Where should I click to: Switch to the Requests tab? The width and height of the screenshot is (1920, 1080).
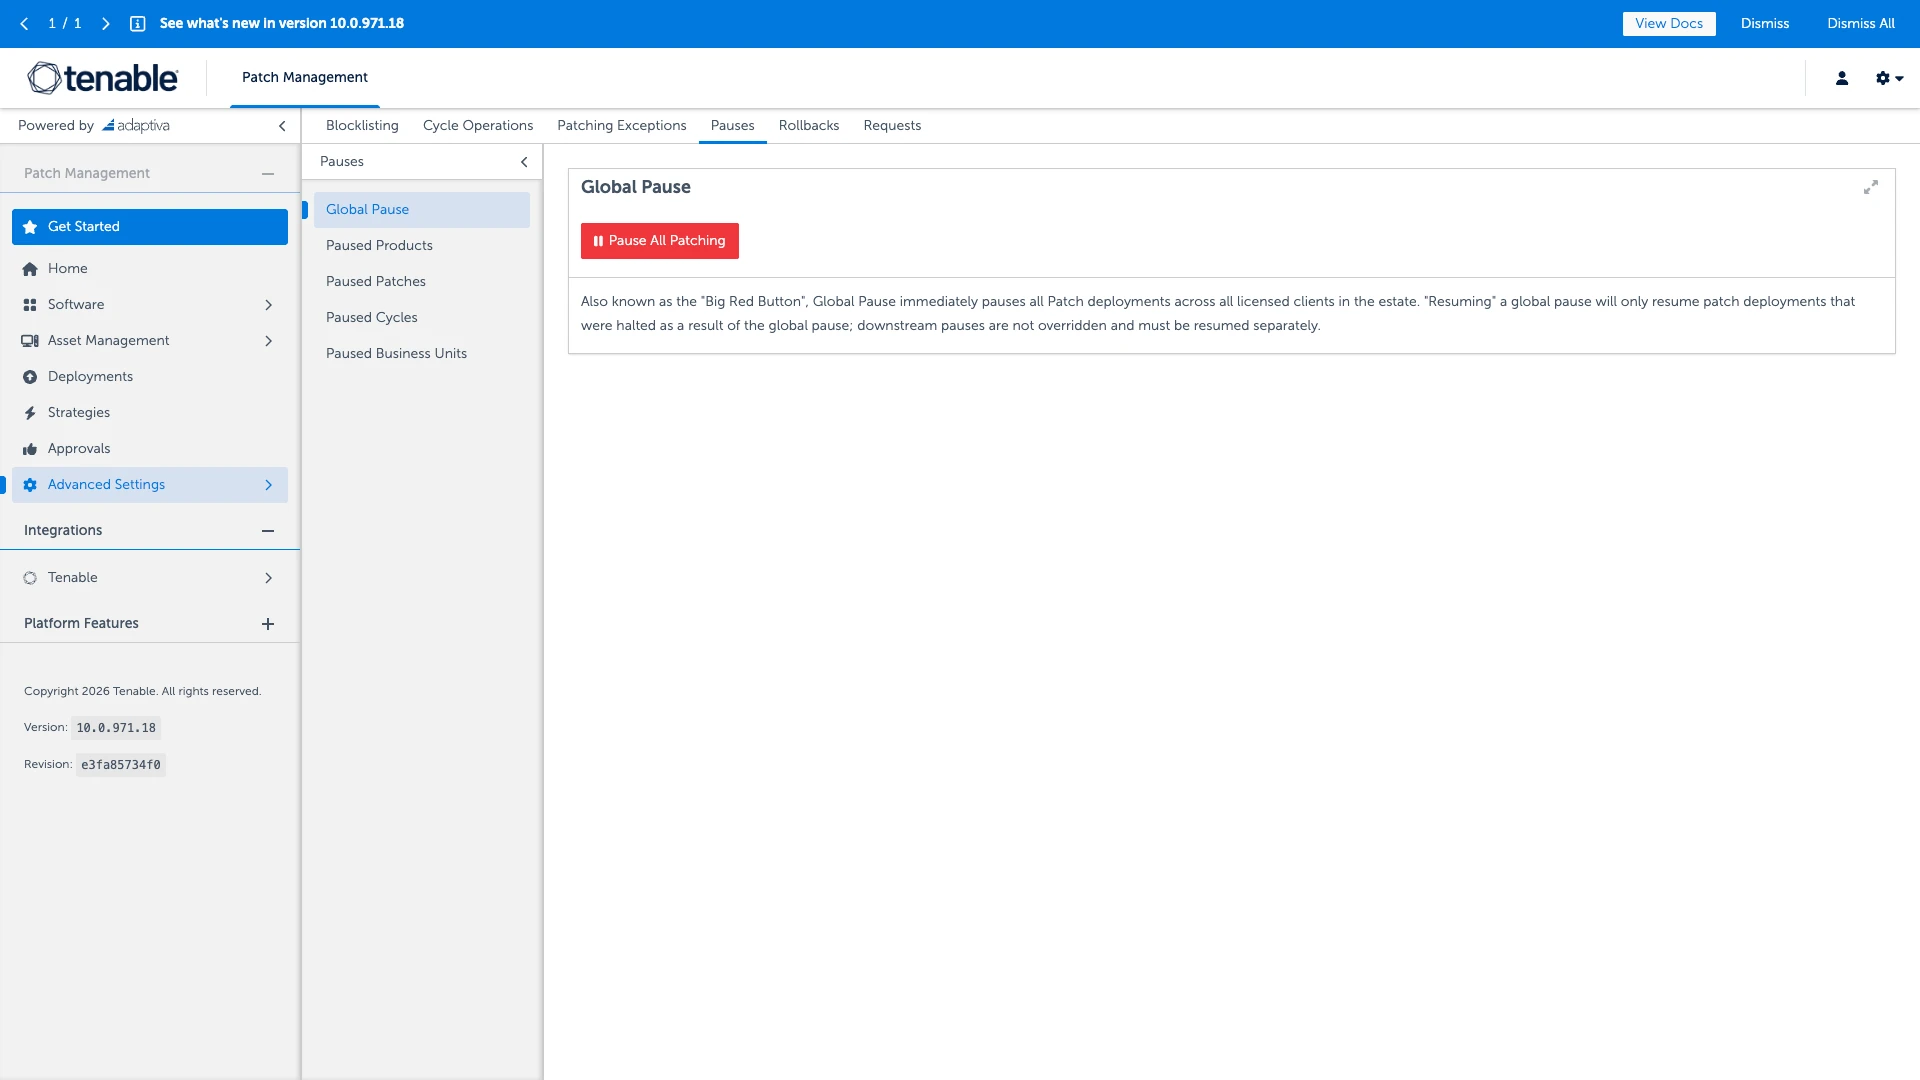pos(892,126)
